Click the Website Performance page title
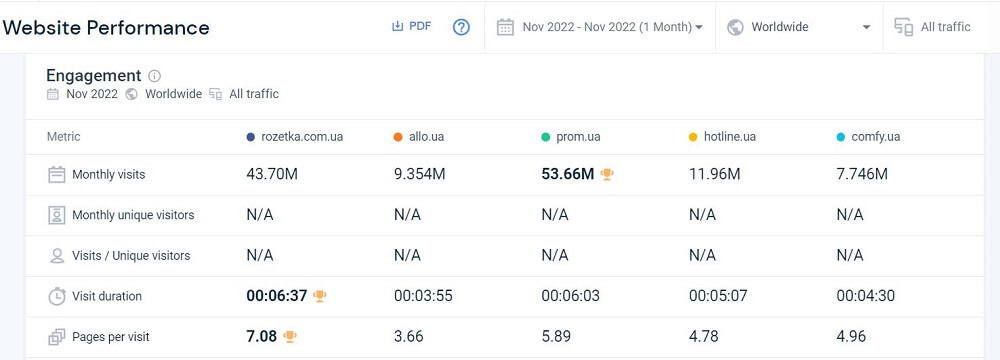 (x=106, y=27)
